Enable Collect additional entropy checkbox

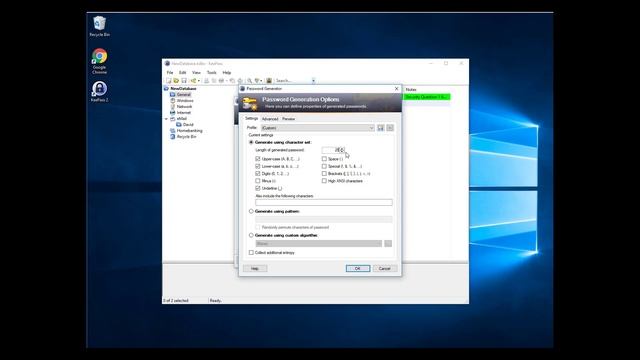pos(251,253)
